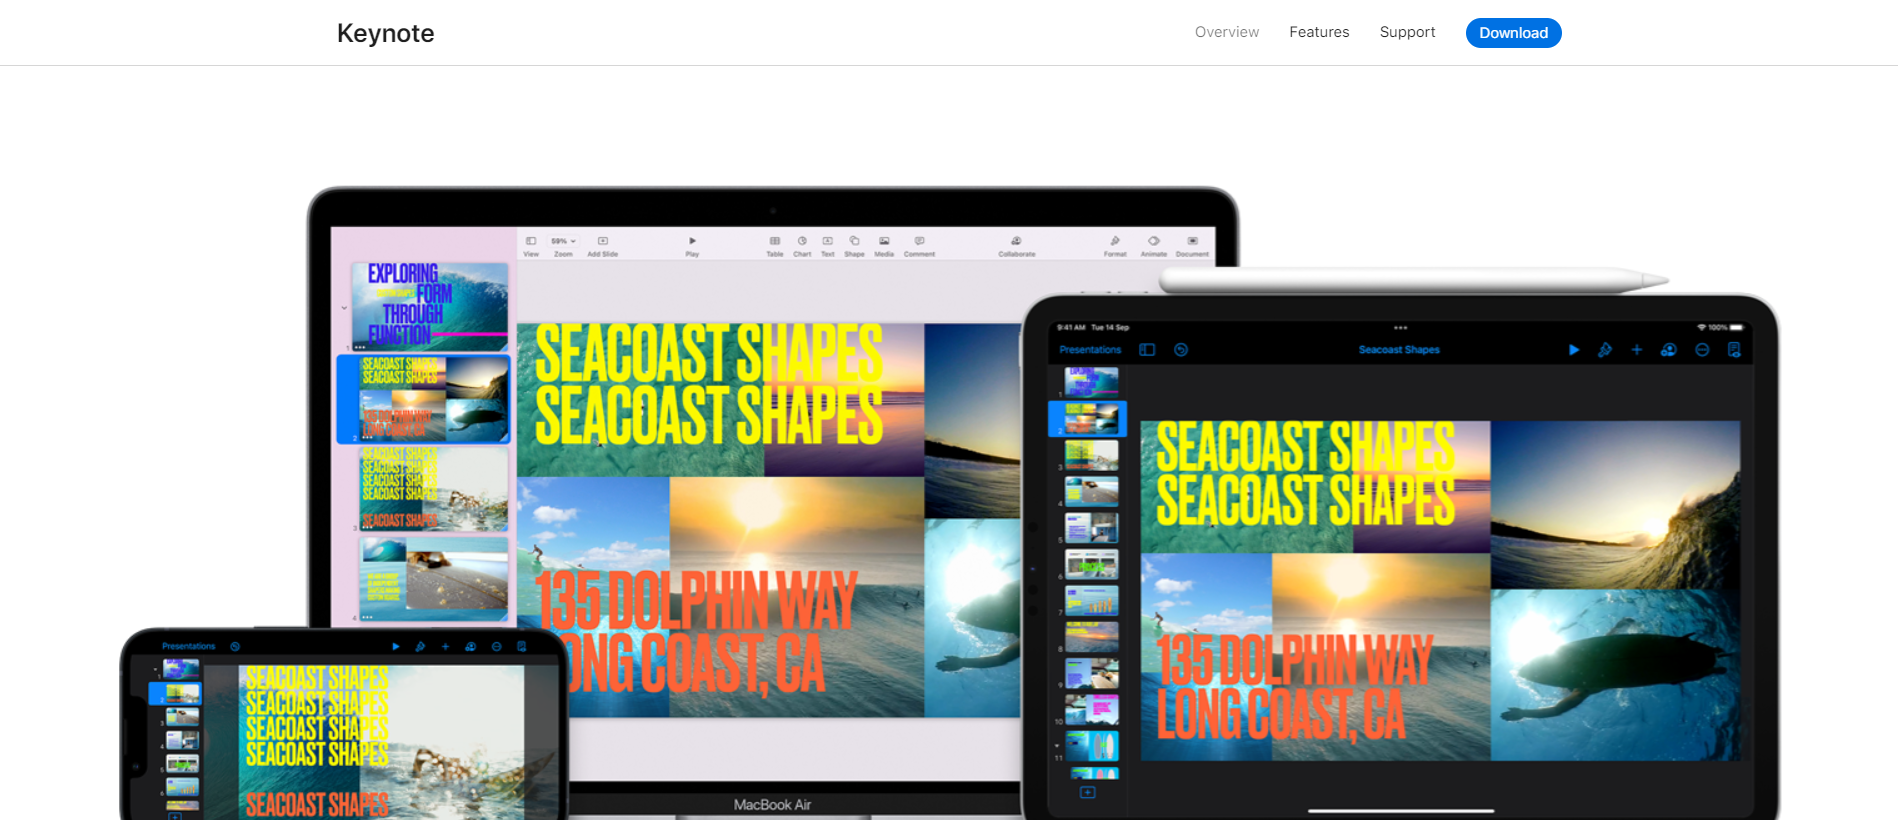Screen dimensions: 1898x820
Task: Click the 135 Dolphin Way text on the iPad slide
Action: 1295,661
